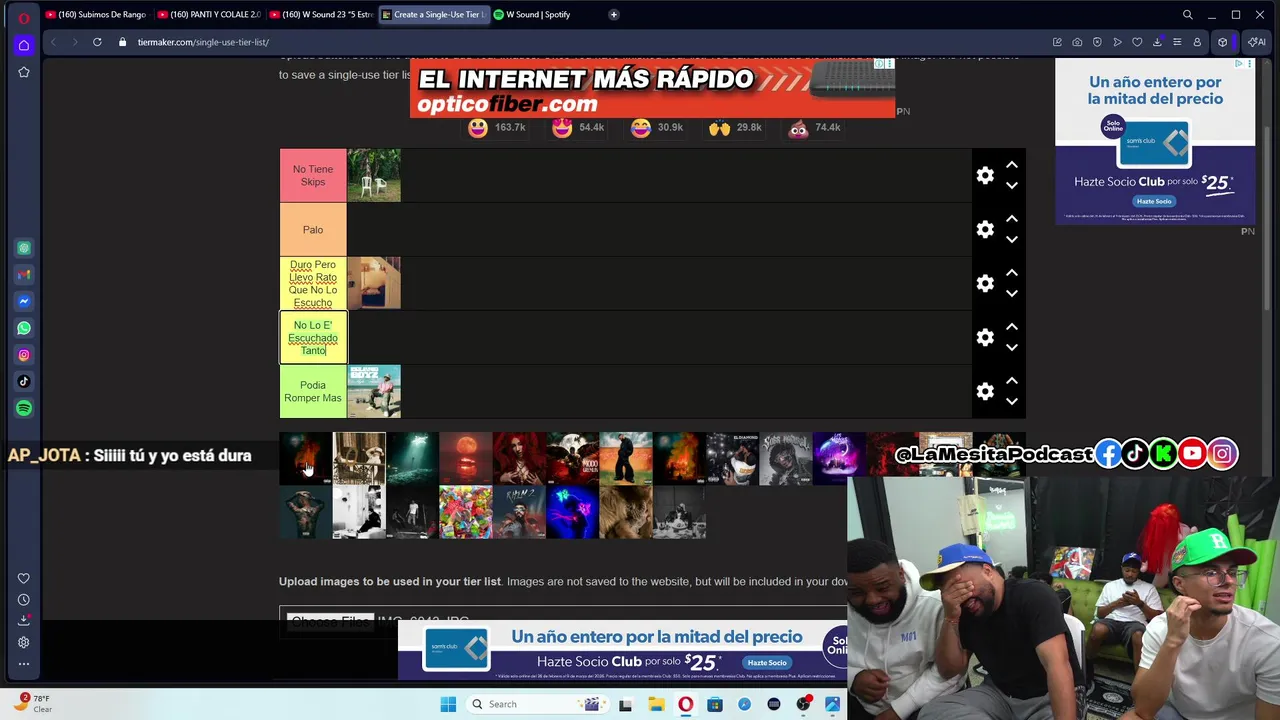This screenshot has height=720, width=1280.
Task: Open the Opera AI button in toolbar
Action: 1257,42
